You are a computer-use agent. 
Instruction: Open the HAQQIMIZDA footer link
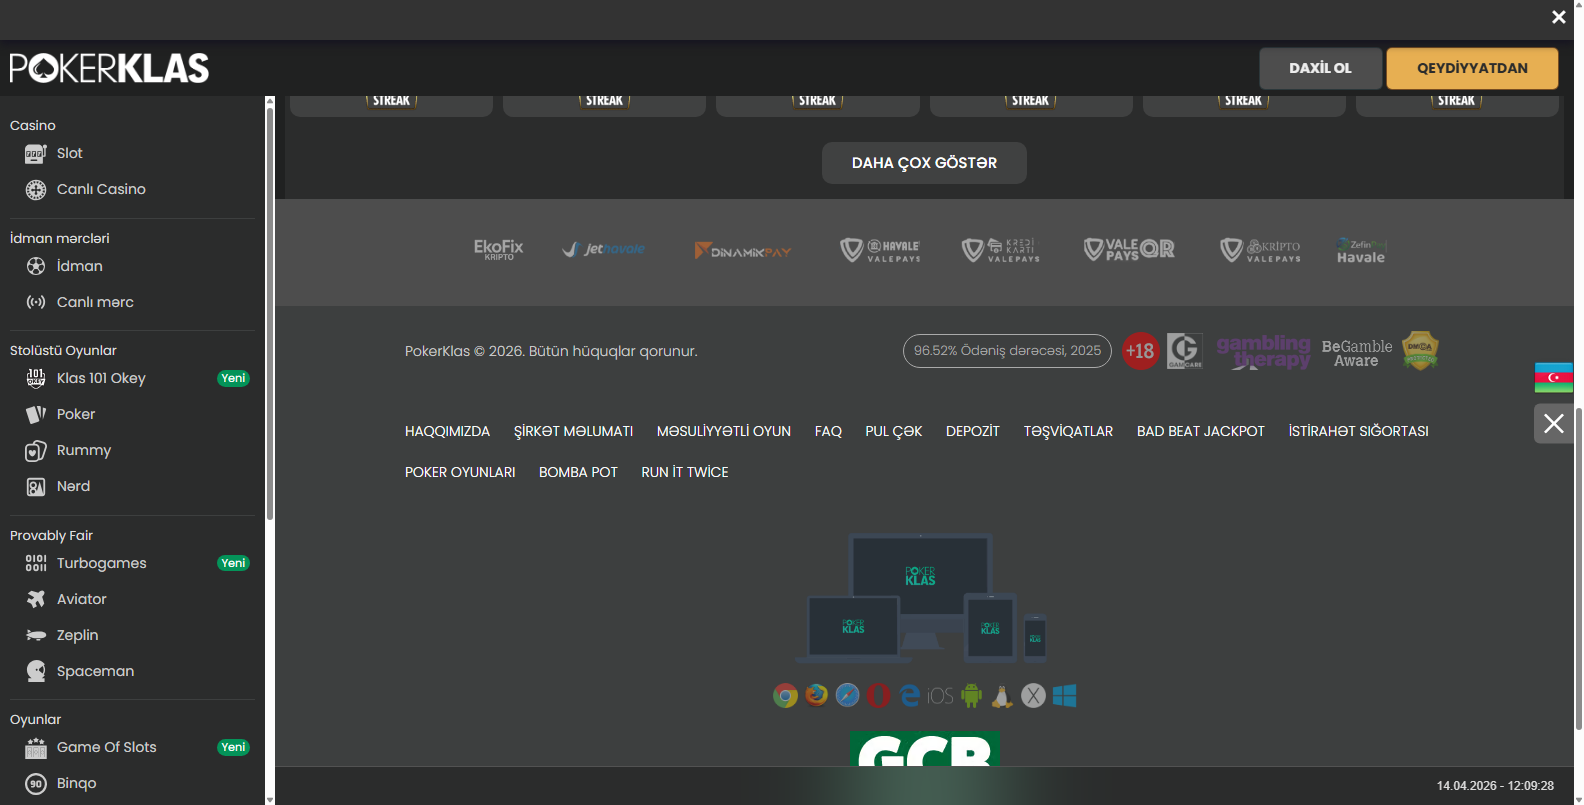(447, 431)
